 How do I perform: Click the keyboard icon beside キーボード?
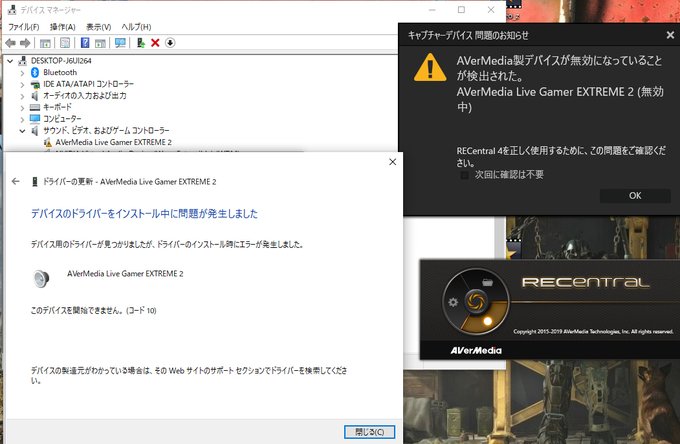point(35,108)
